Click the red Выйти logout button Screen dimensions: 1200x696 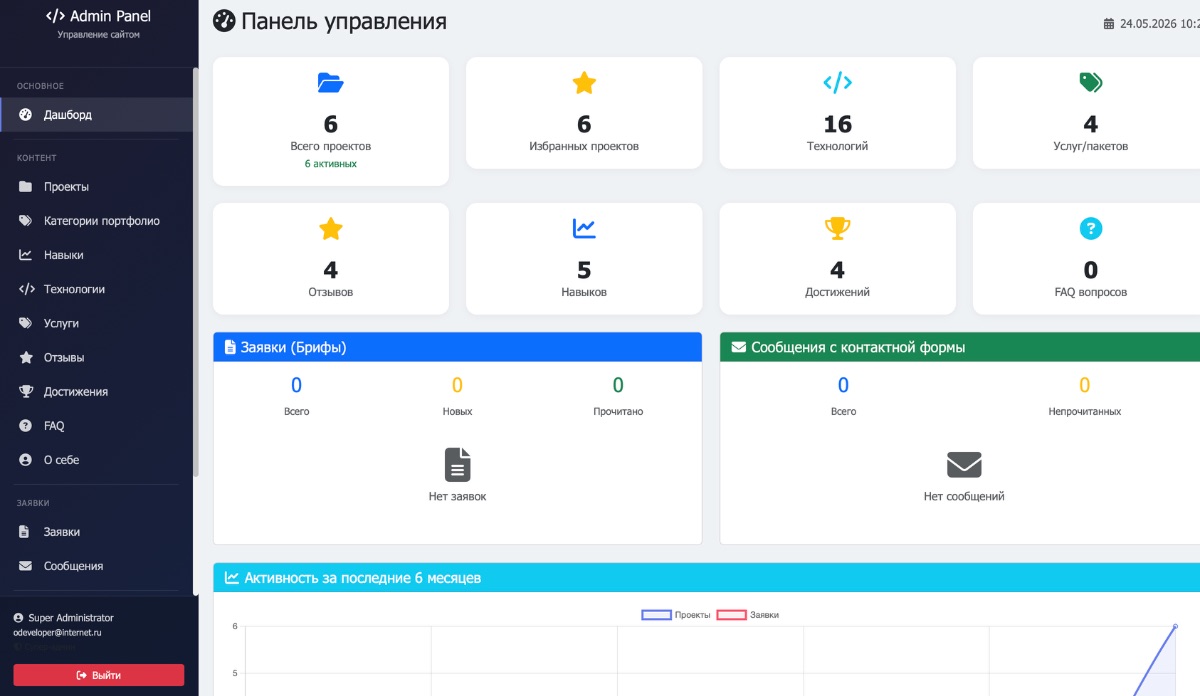[99, 675]
